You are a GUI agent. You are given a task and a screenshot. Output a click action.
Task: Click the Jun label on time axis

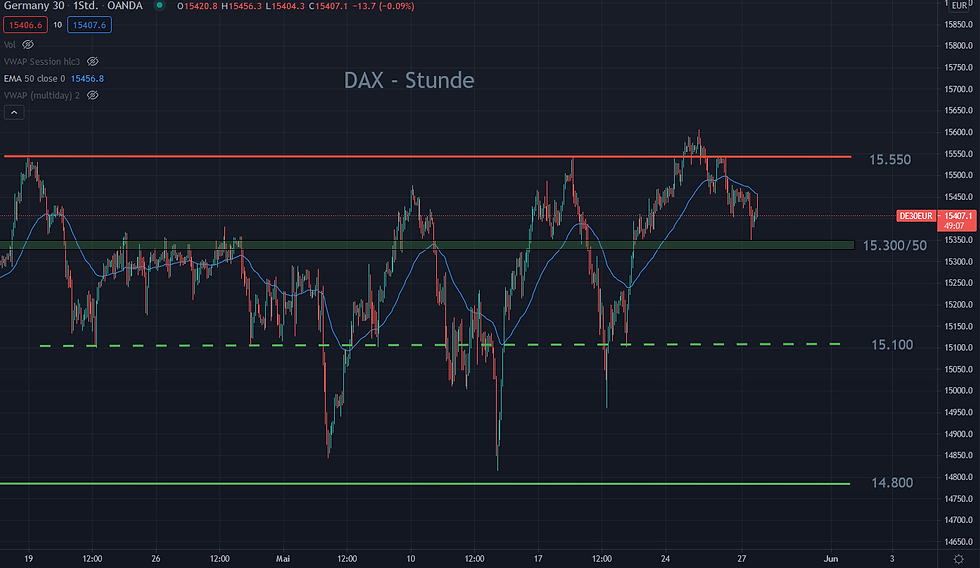(830, 559)
